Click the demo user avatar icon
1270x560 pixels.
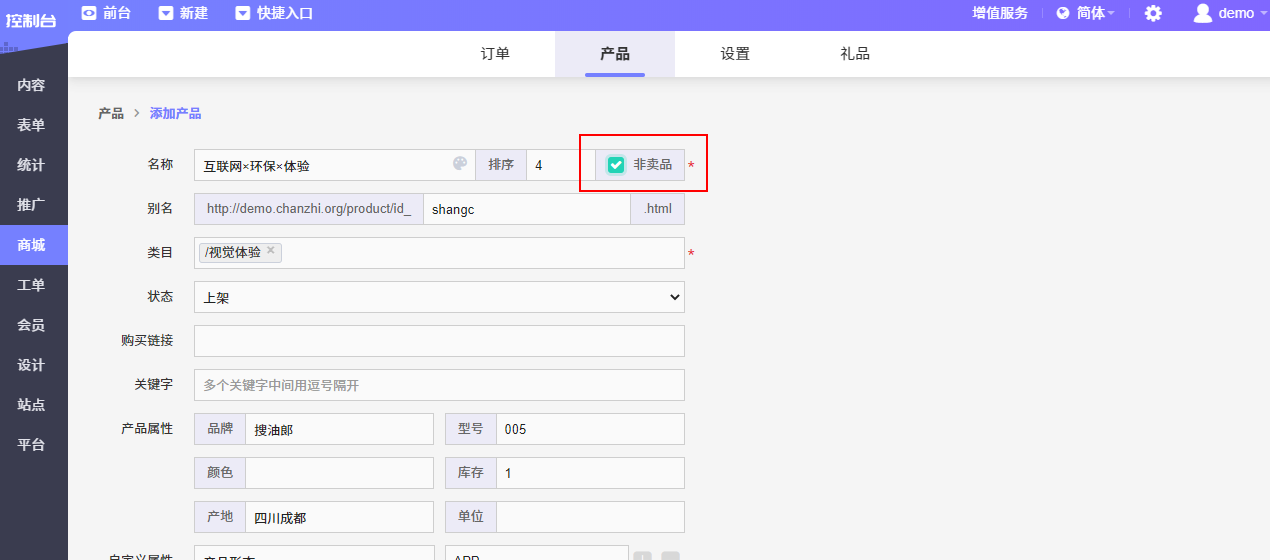point(1203,13)
